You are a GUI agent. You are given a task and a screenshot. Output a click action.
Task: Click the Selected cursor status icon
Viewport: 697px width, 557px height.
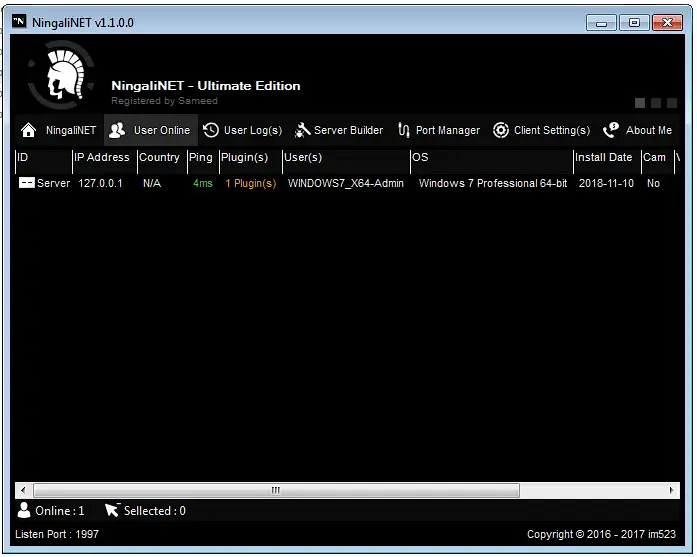tap(112, 510)
